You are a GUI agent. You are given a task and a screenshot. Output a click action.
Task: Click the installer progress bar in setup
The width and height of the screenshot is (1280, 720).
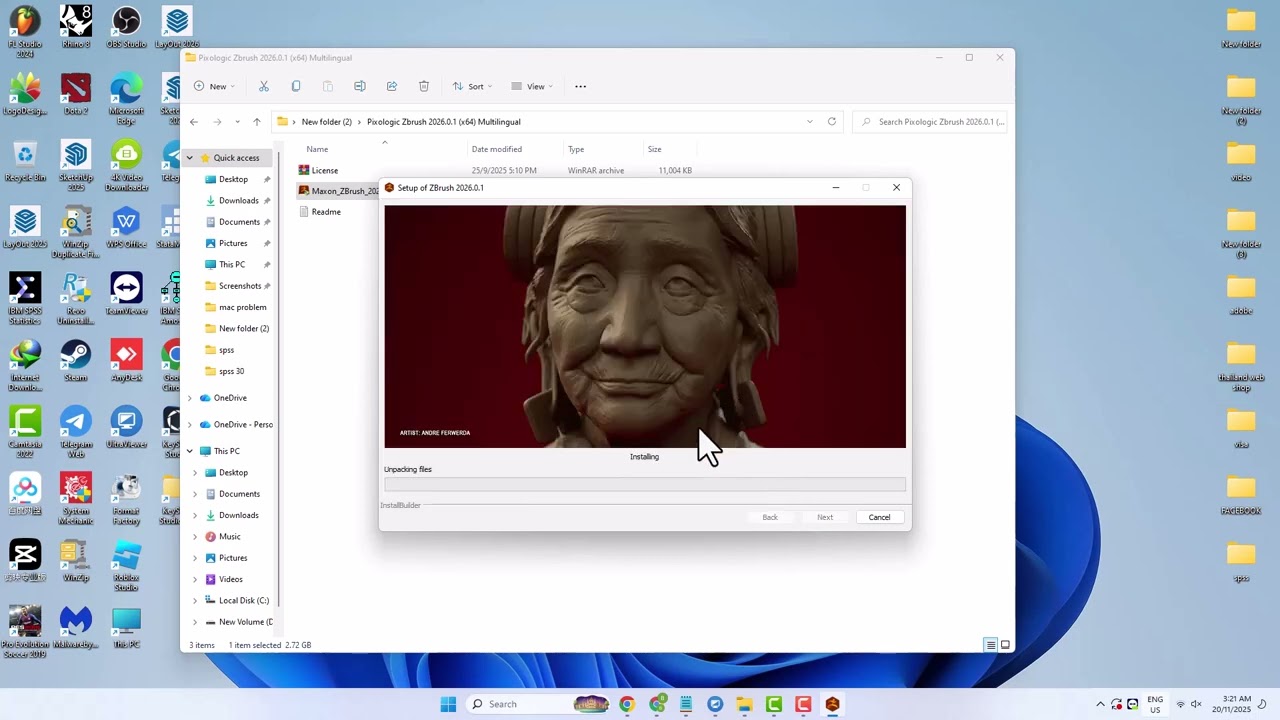coord(645,485)
